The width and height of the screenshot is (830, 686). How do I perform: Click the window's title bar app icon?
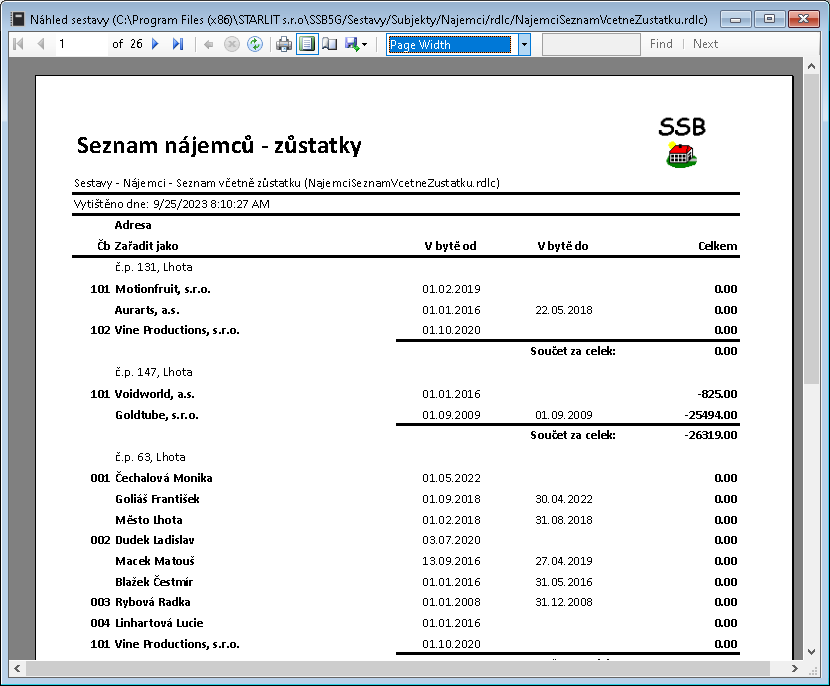click(16, 19)
